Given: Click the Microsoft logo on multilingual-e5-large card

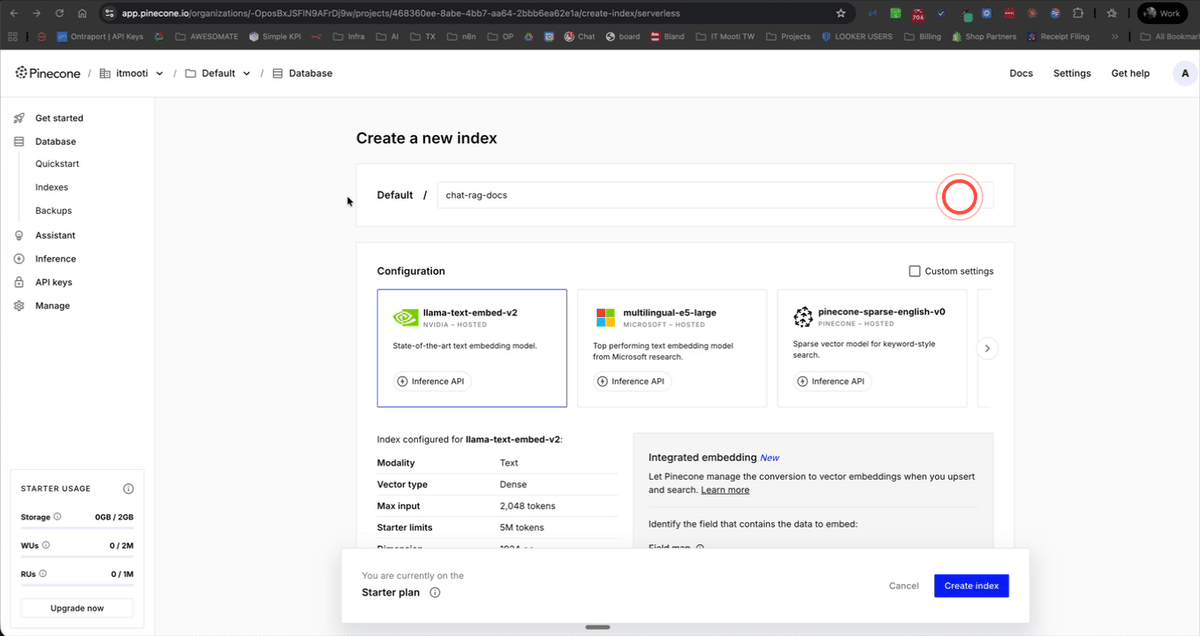Looking at the screenshot, I should 604,316.
